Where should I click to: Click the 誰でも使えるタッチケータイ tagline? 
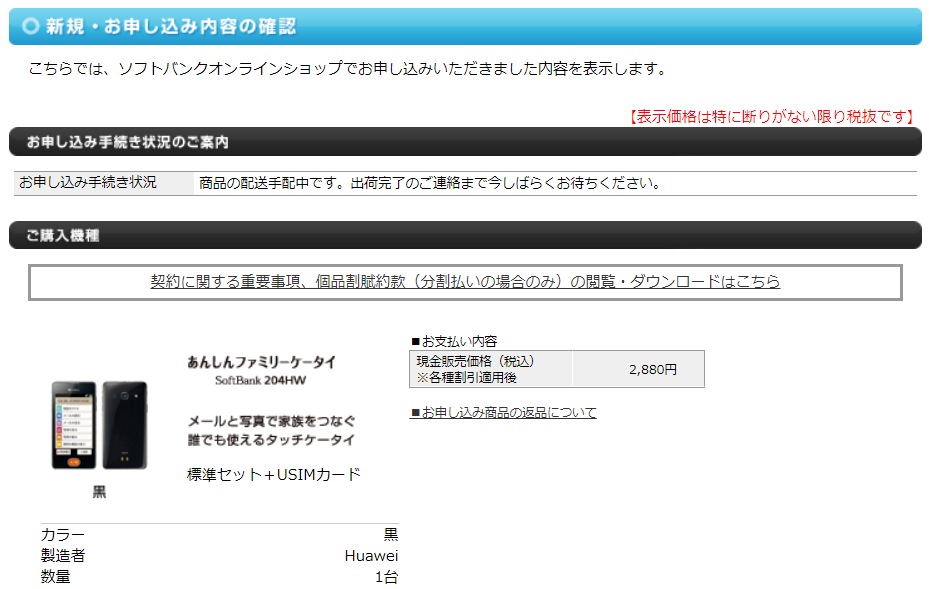tap(271, 440)
